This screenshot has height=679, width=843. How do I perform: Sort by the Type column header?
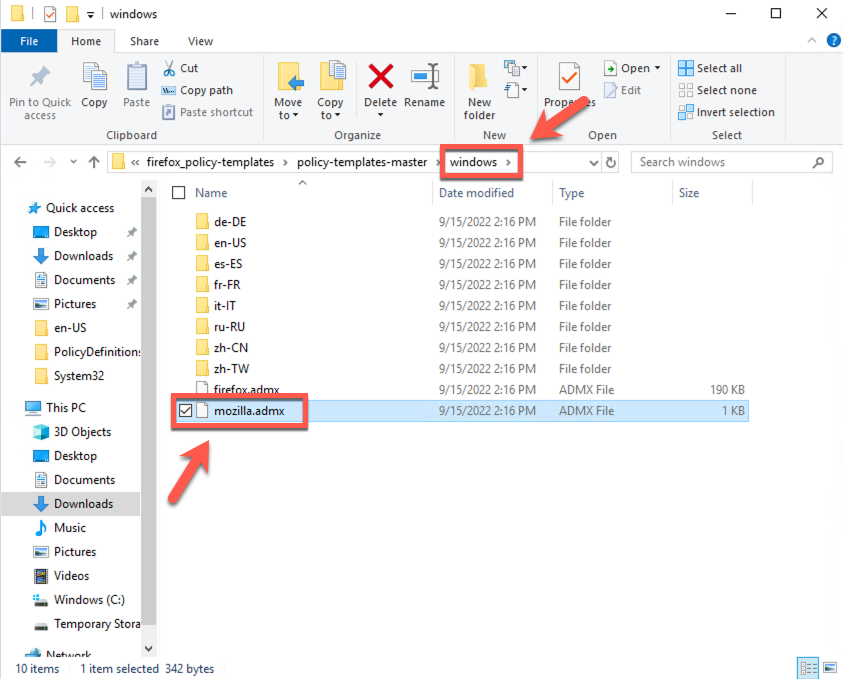[571, 193]
